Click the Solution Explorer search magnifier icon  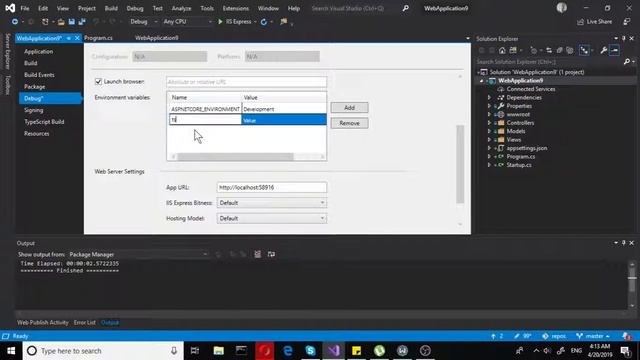point(627,62)
